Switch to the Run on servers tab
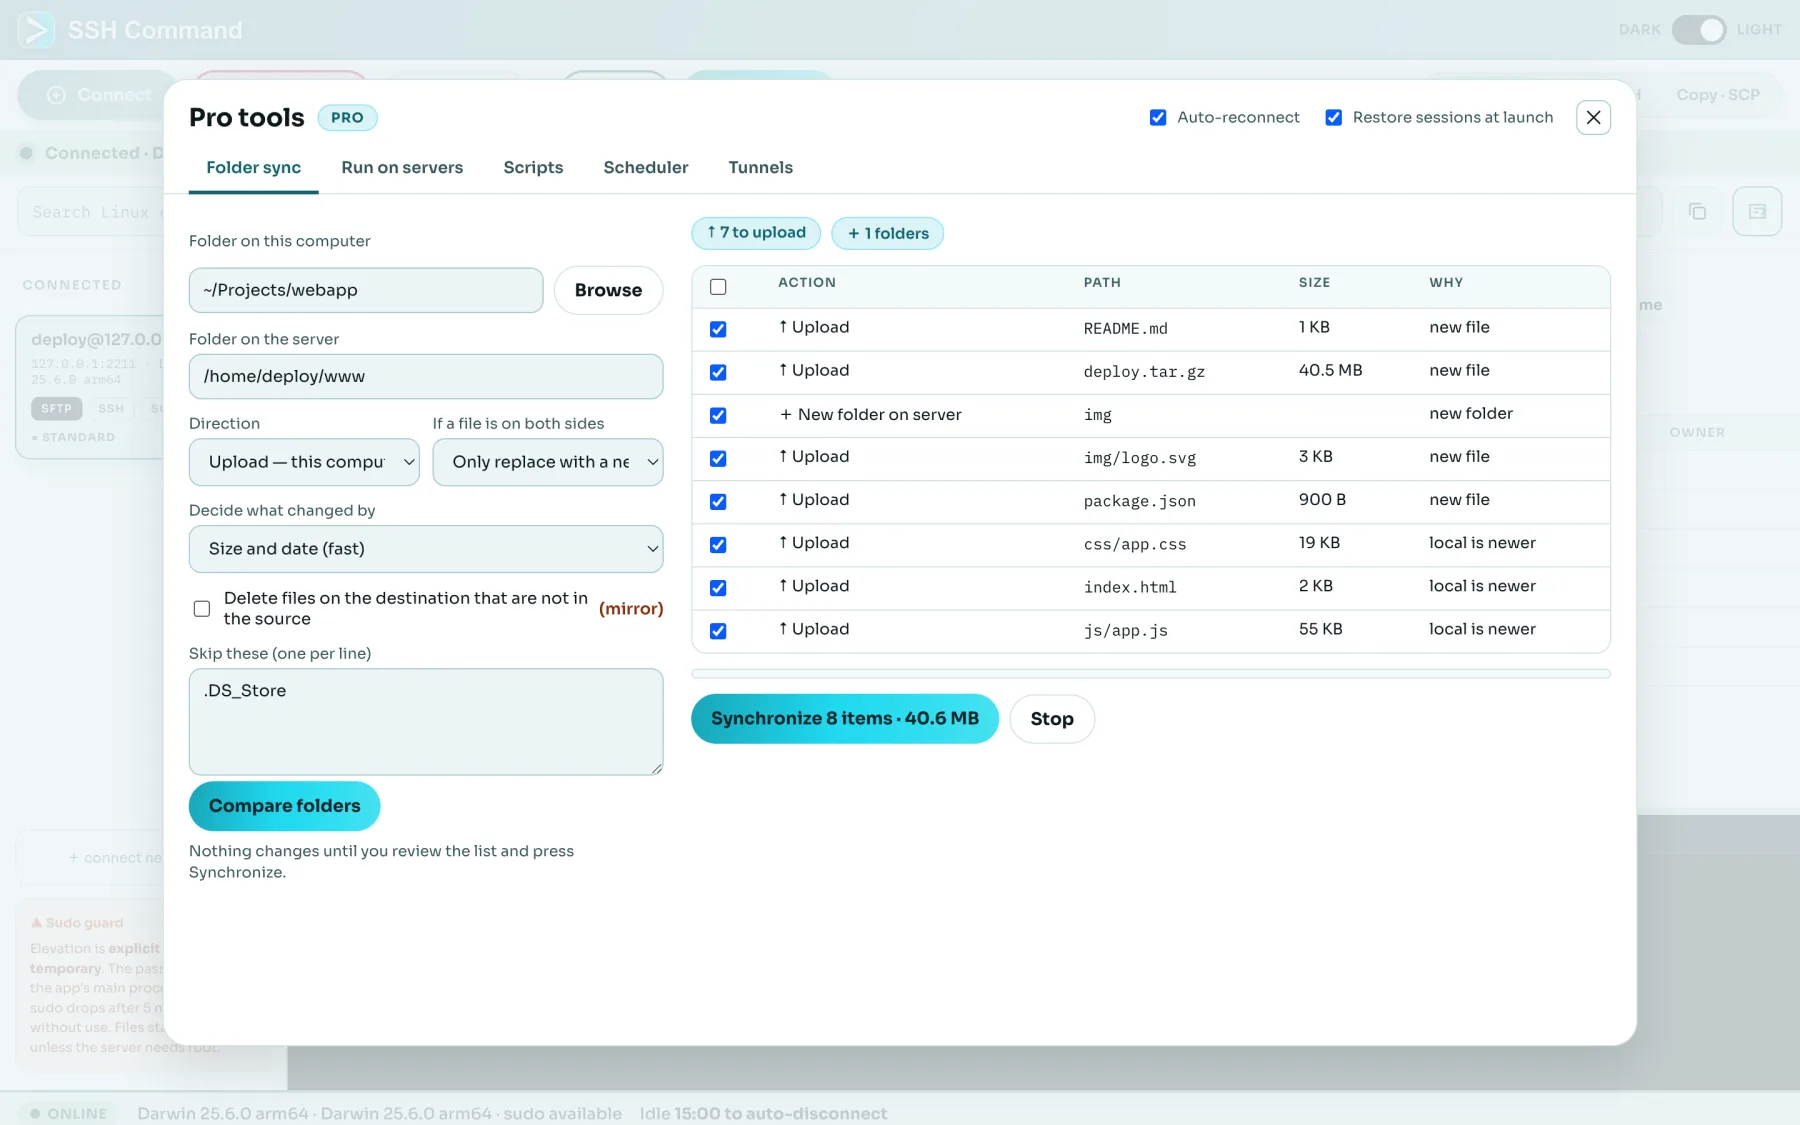This screenshot has height=1125, width=1800. pyautogui.click(x=402, y=168)
